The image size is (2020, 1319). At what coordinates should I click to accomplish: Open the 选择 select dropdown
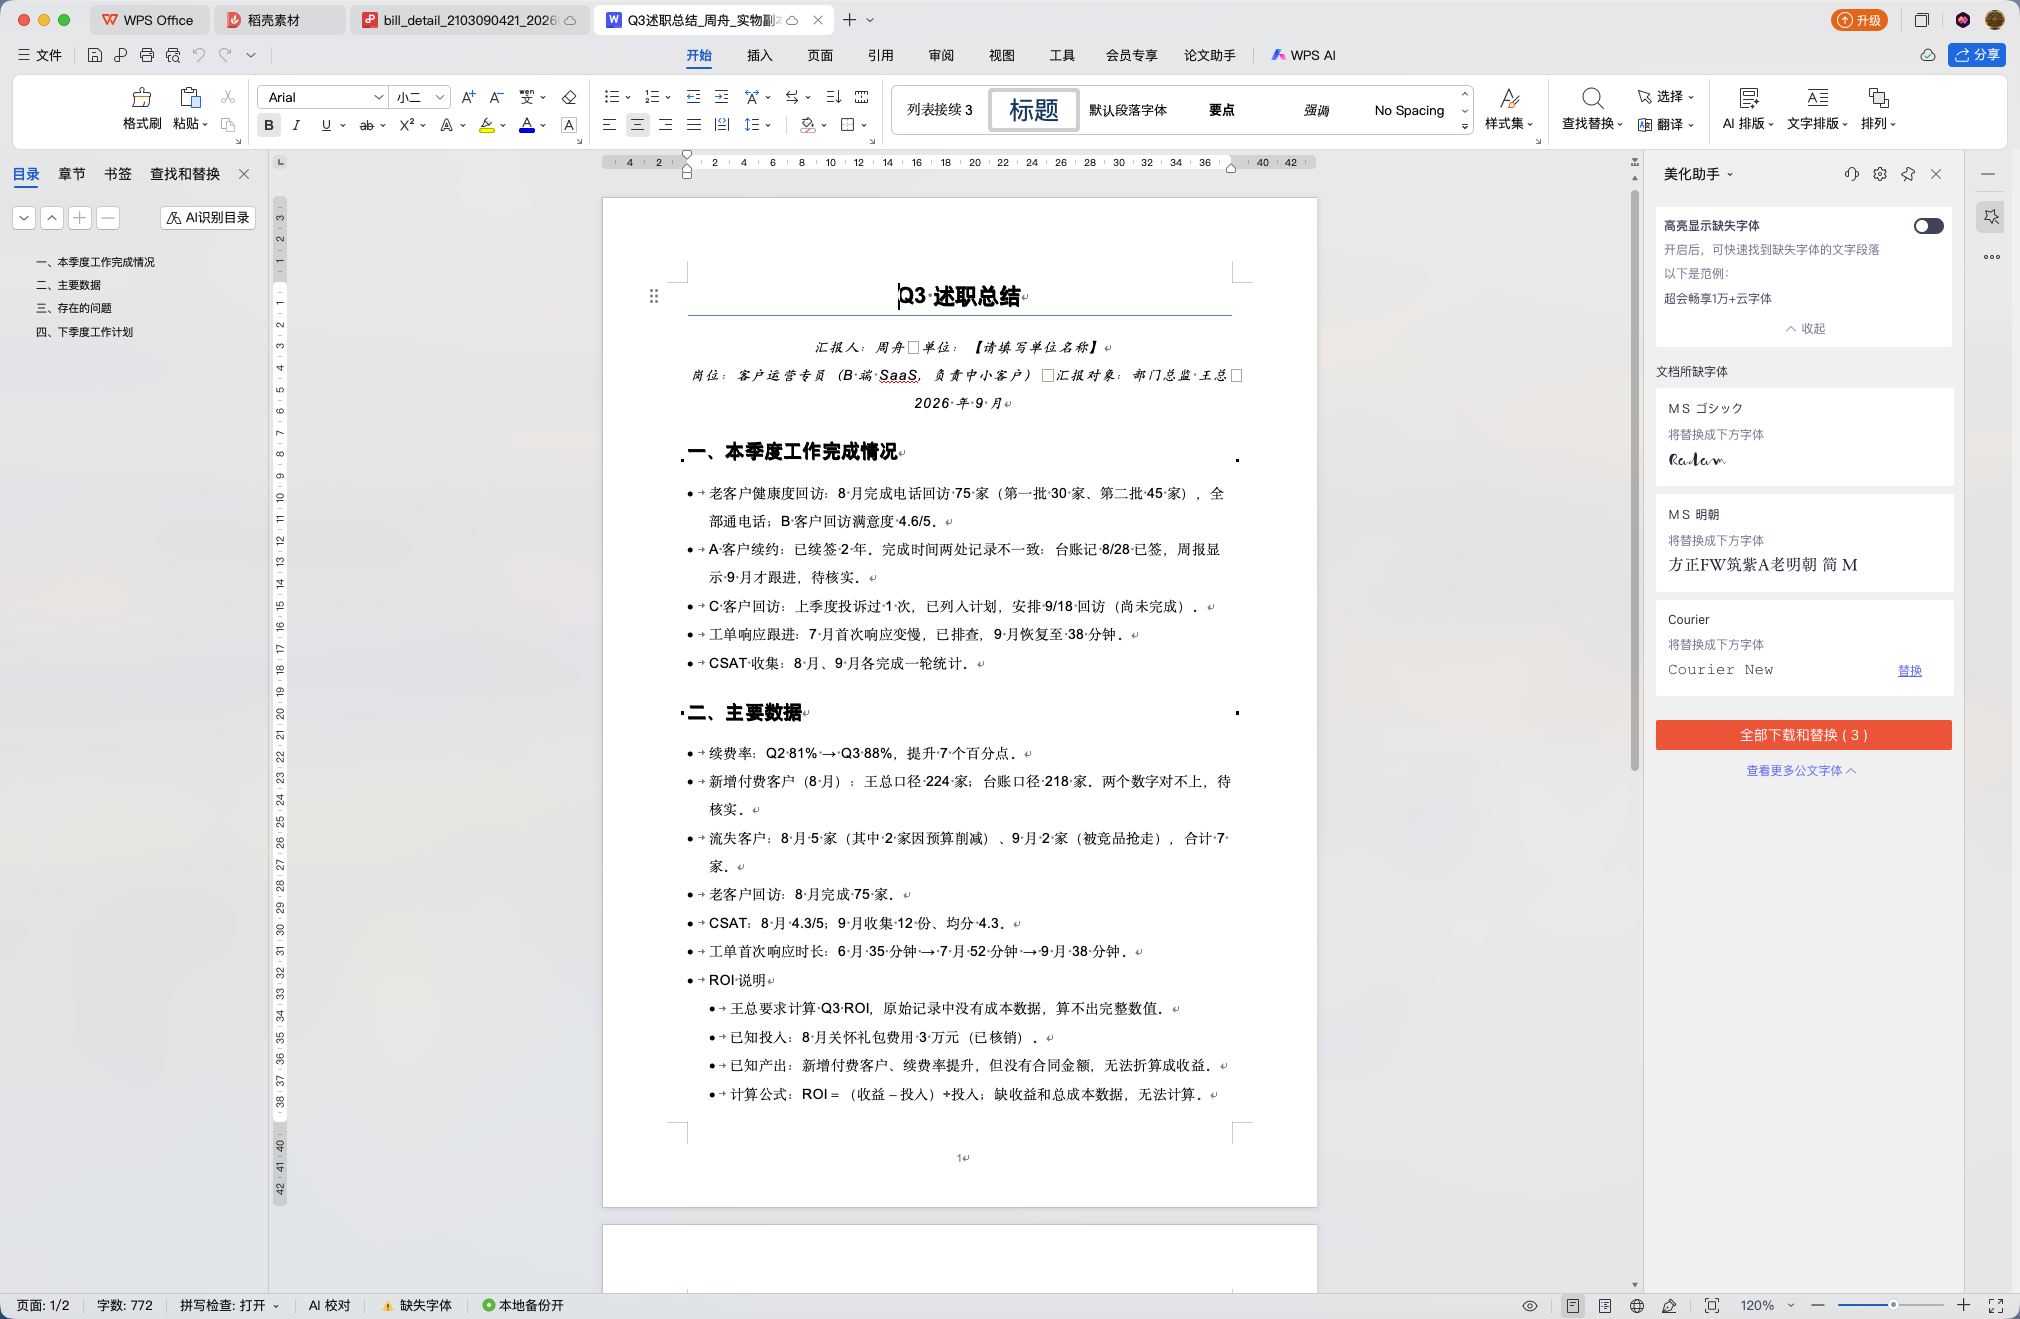(x=1666, y=97)
